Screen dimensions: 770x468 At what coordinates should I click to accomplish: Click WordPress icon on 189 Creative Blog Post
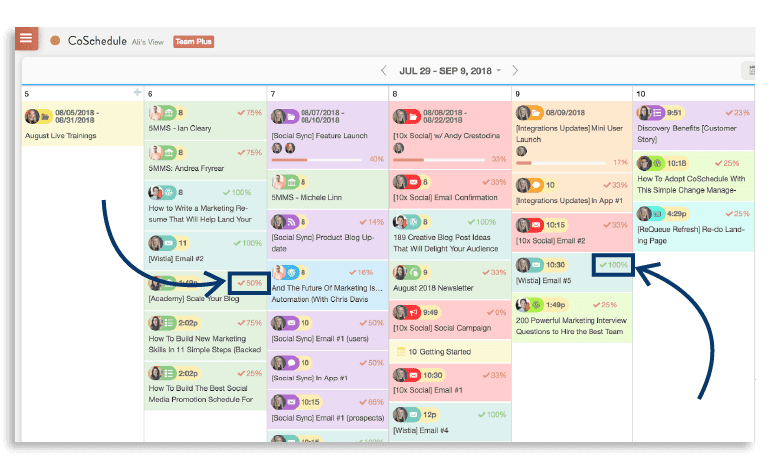click(x=413, y=221)
